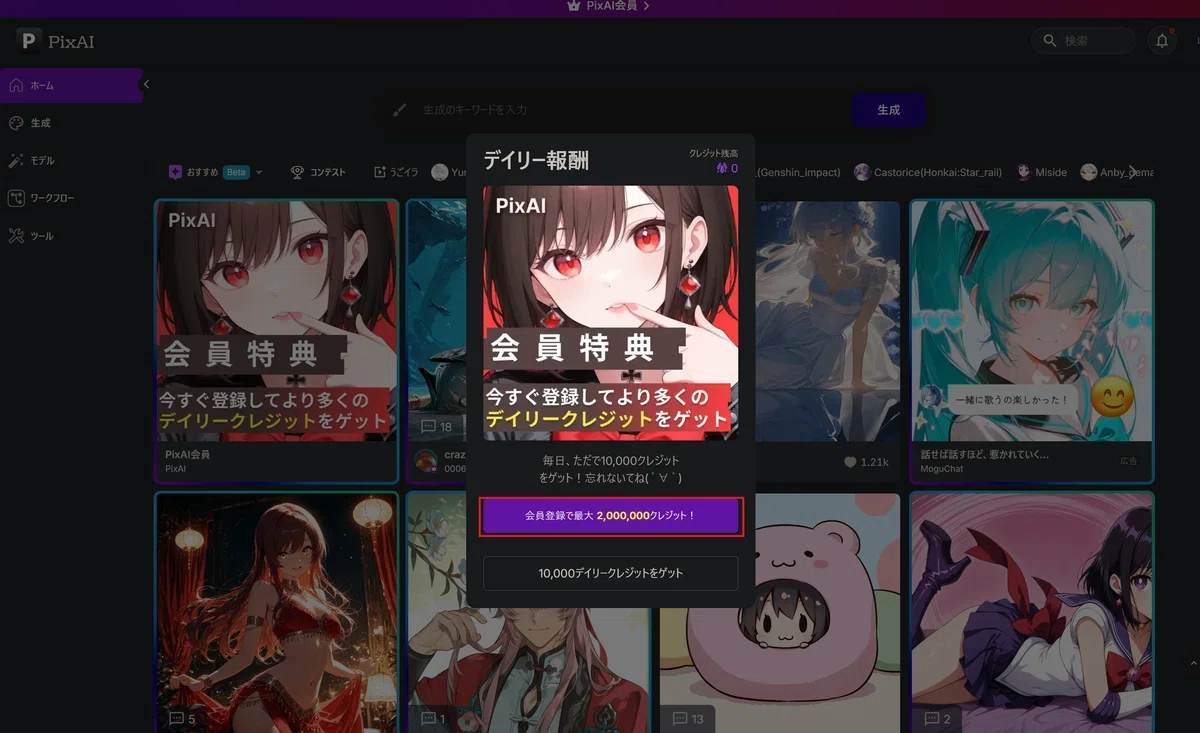Open the pink bear chibi thumbnail

(778, 613)
